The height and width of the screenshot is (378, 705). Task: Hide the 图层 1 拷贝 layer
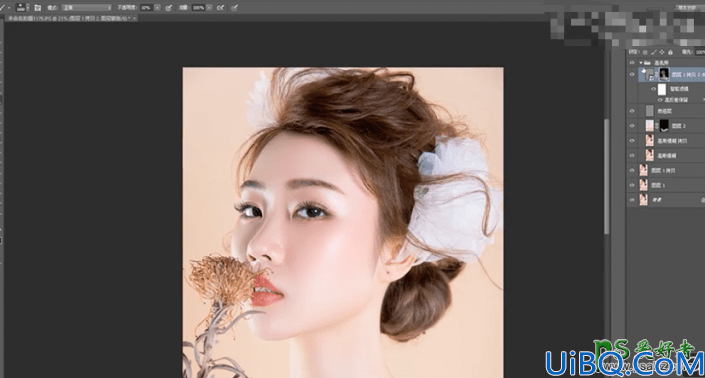[x=632, y=170]
